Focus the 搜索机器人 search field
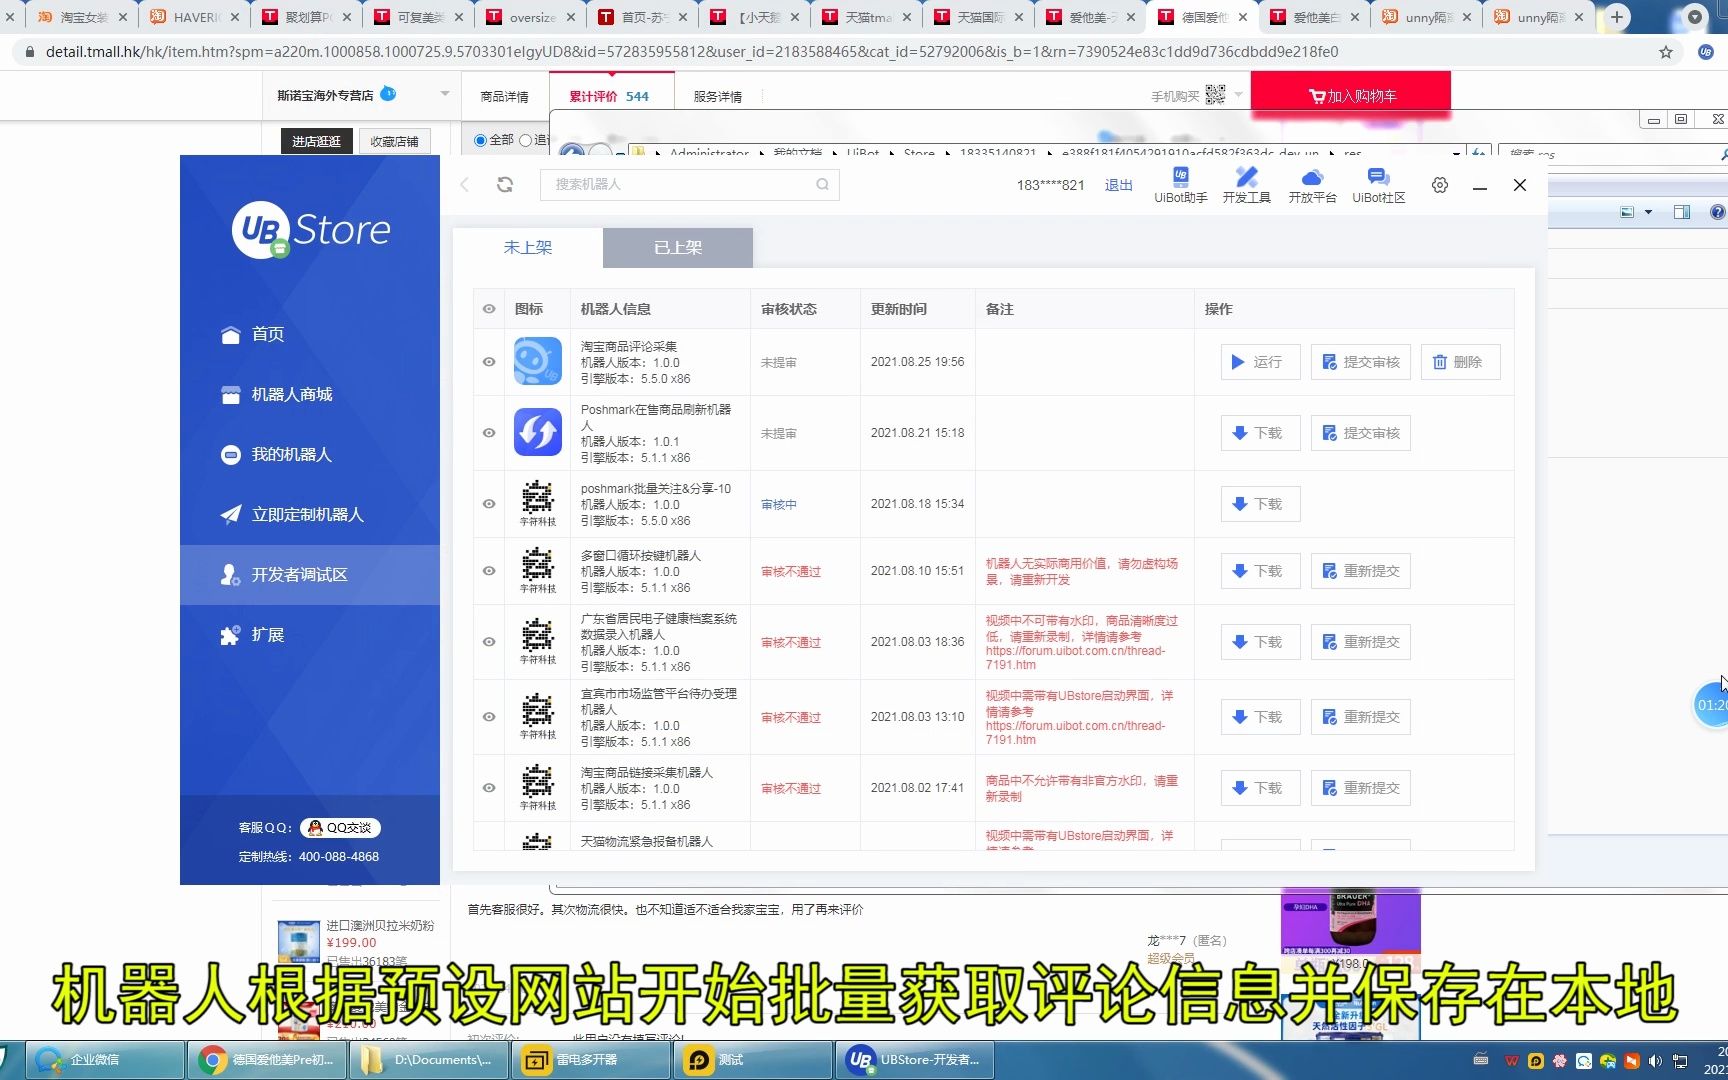The image size is (1728, 1080). click(x=690, y=184)
